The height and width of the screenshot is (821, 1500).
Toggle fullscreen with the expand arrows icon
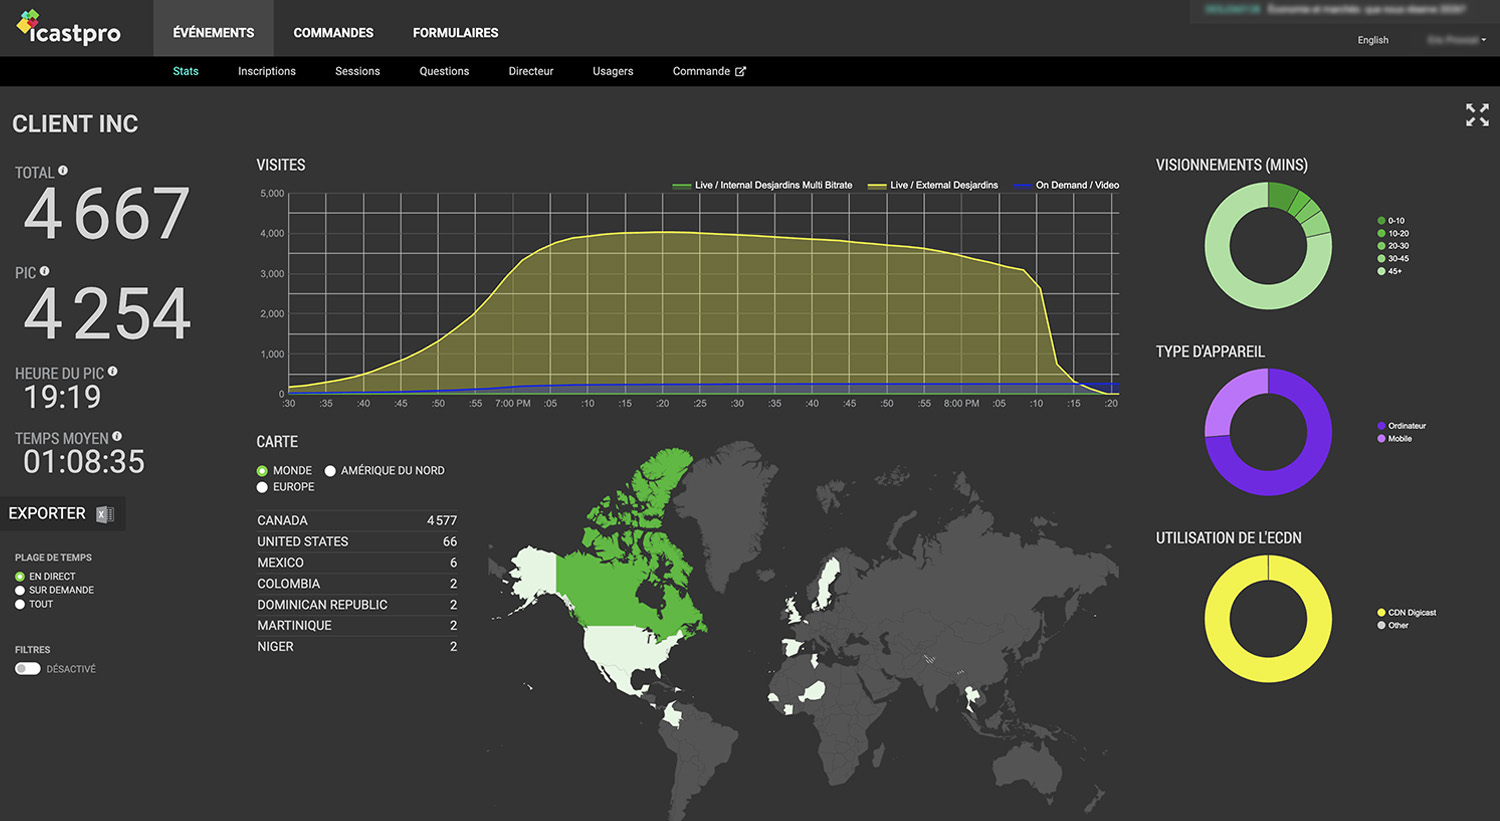pyautogui.click(x=1477, y=115)
